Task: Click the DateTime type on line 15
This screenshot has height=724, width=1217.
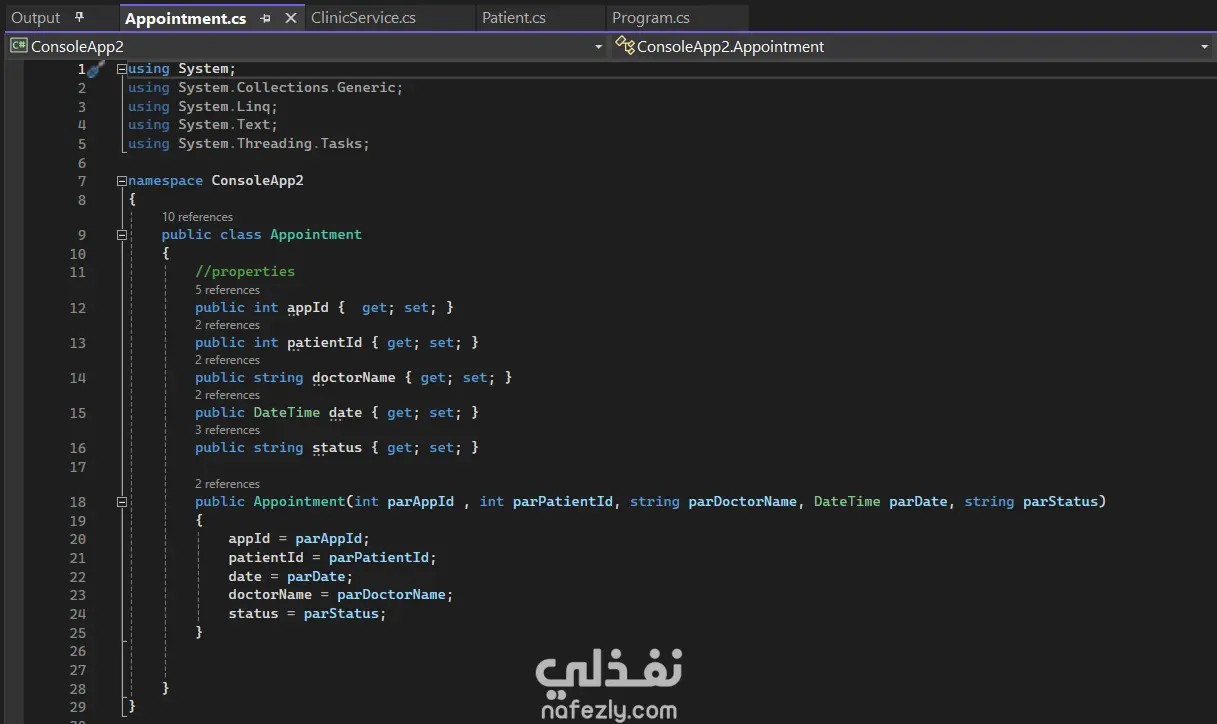Action: point(287,413)
